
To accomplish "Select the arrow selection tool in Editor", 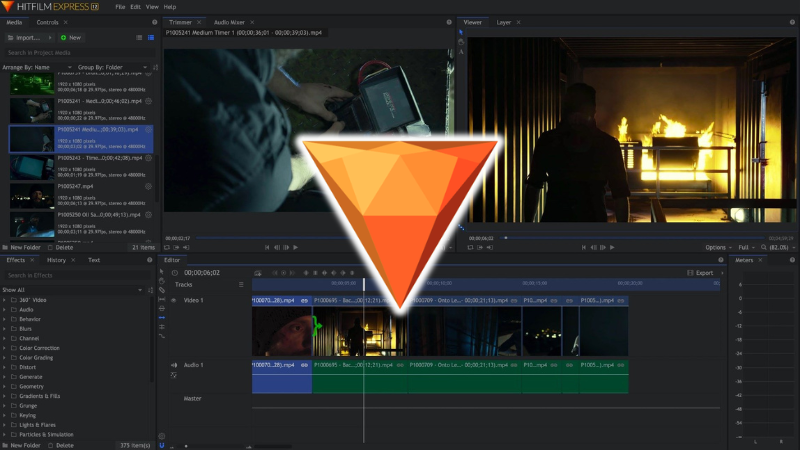I will [x=162, y=272].
